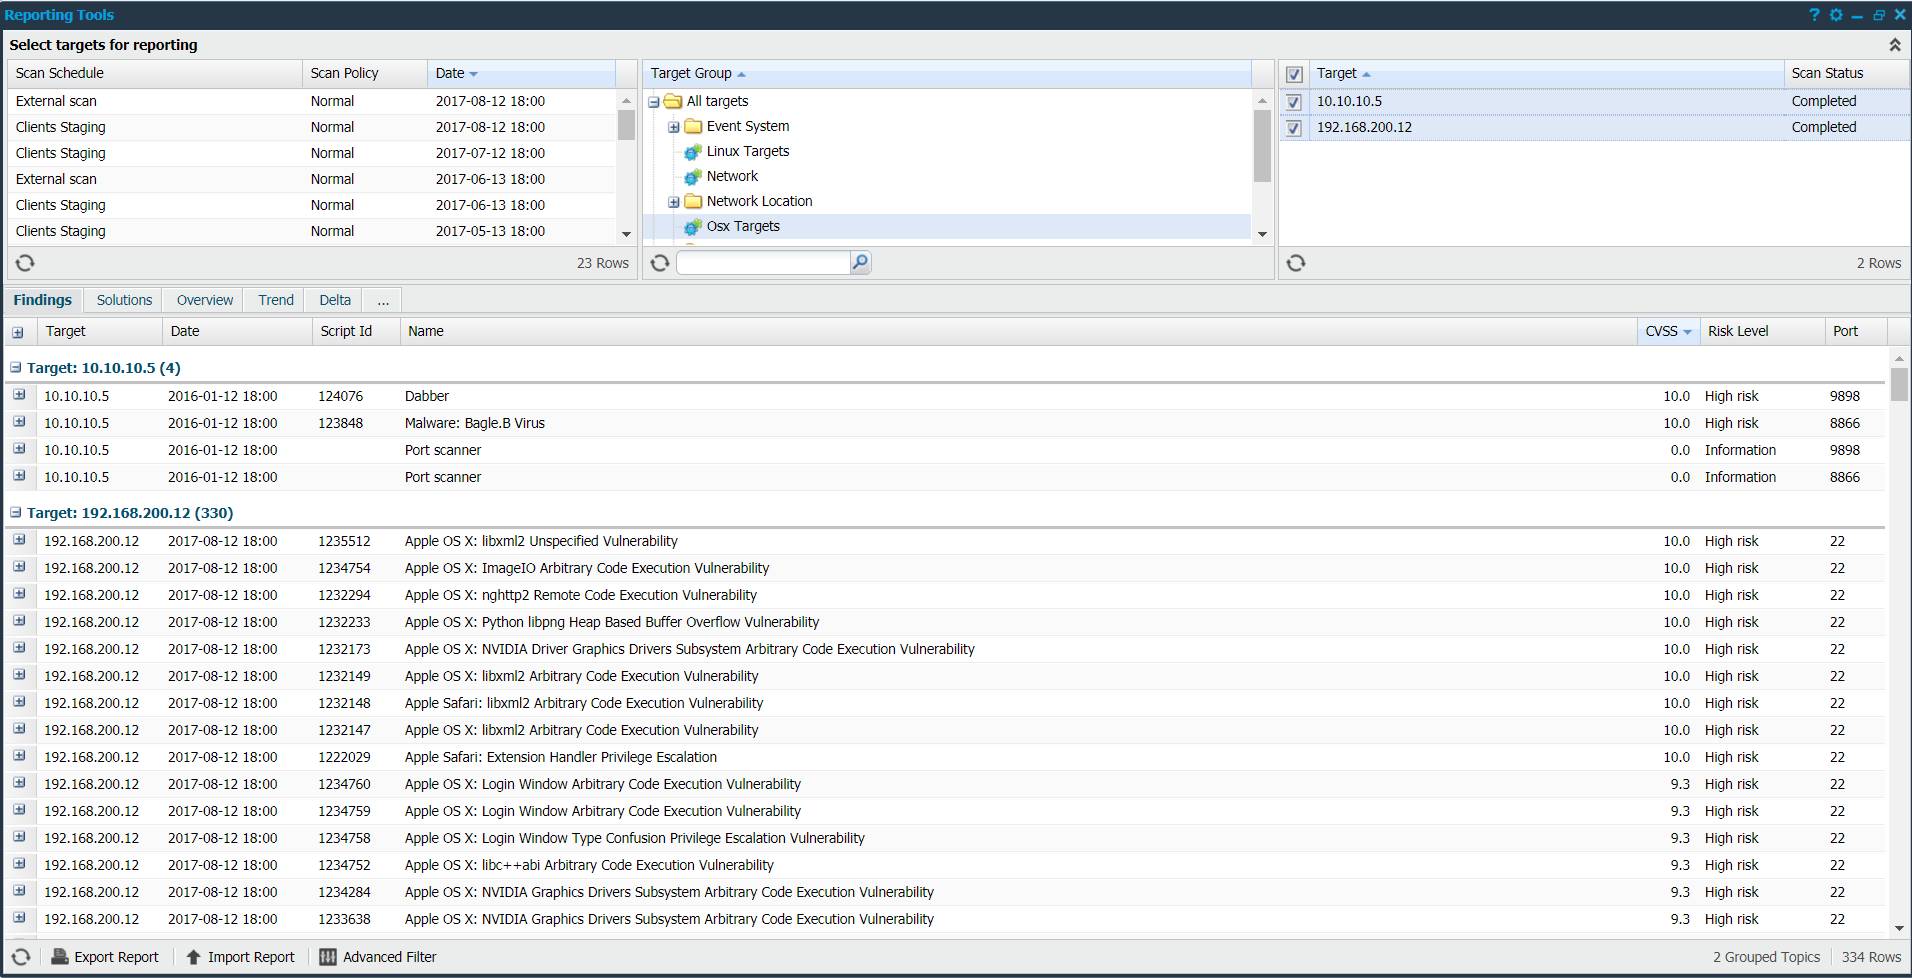Click the target group search field
Image resolution: width=1912 pixels, height=978 pixels.
763,262
